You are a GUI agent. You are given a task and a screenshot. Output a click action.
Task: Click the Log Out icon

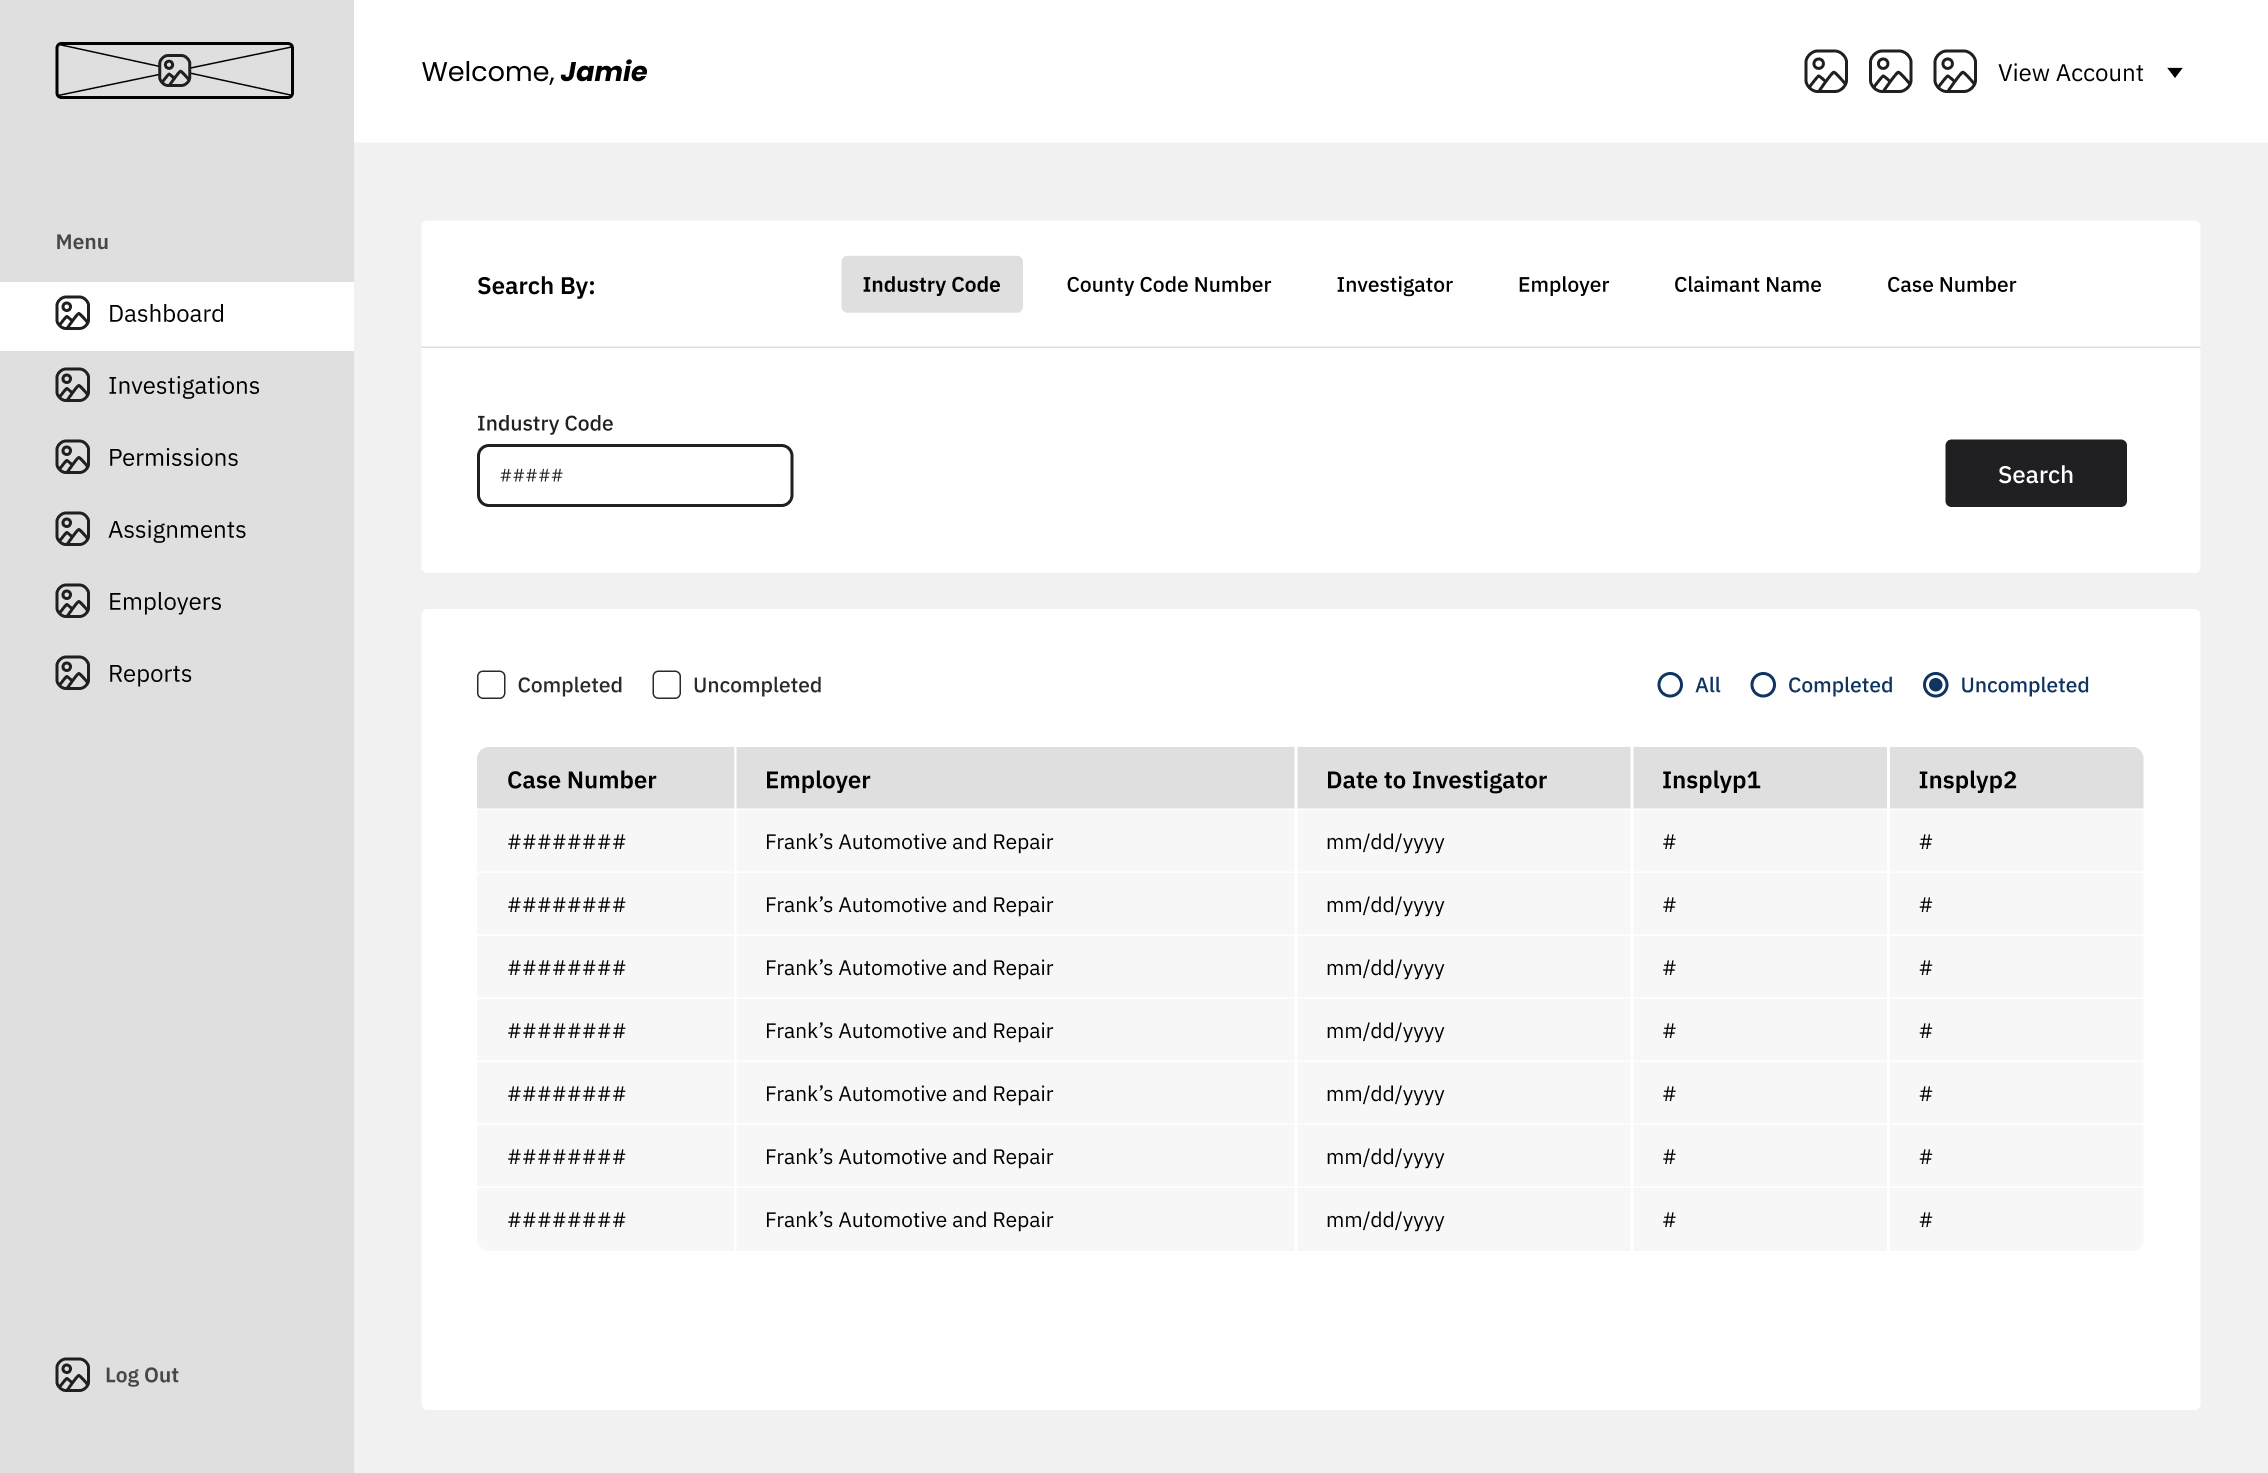pyautogui.click(x=72, y=1375)
